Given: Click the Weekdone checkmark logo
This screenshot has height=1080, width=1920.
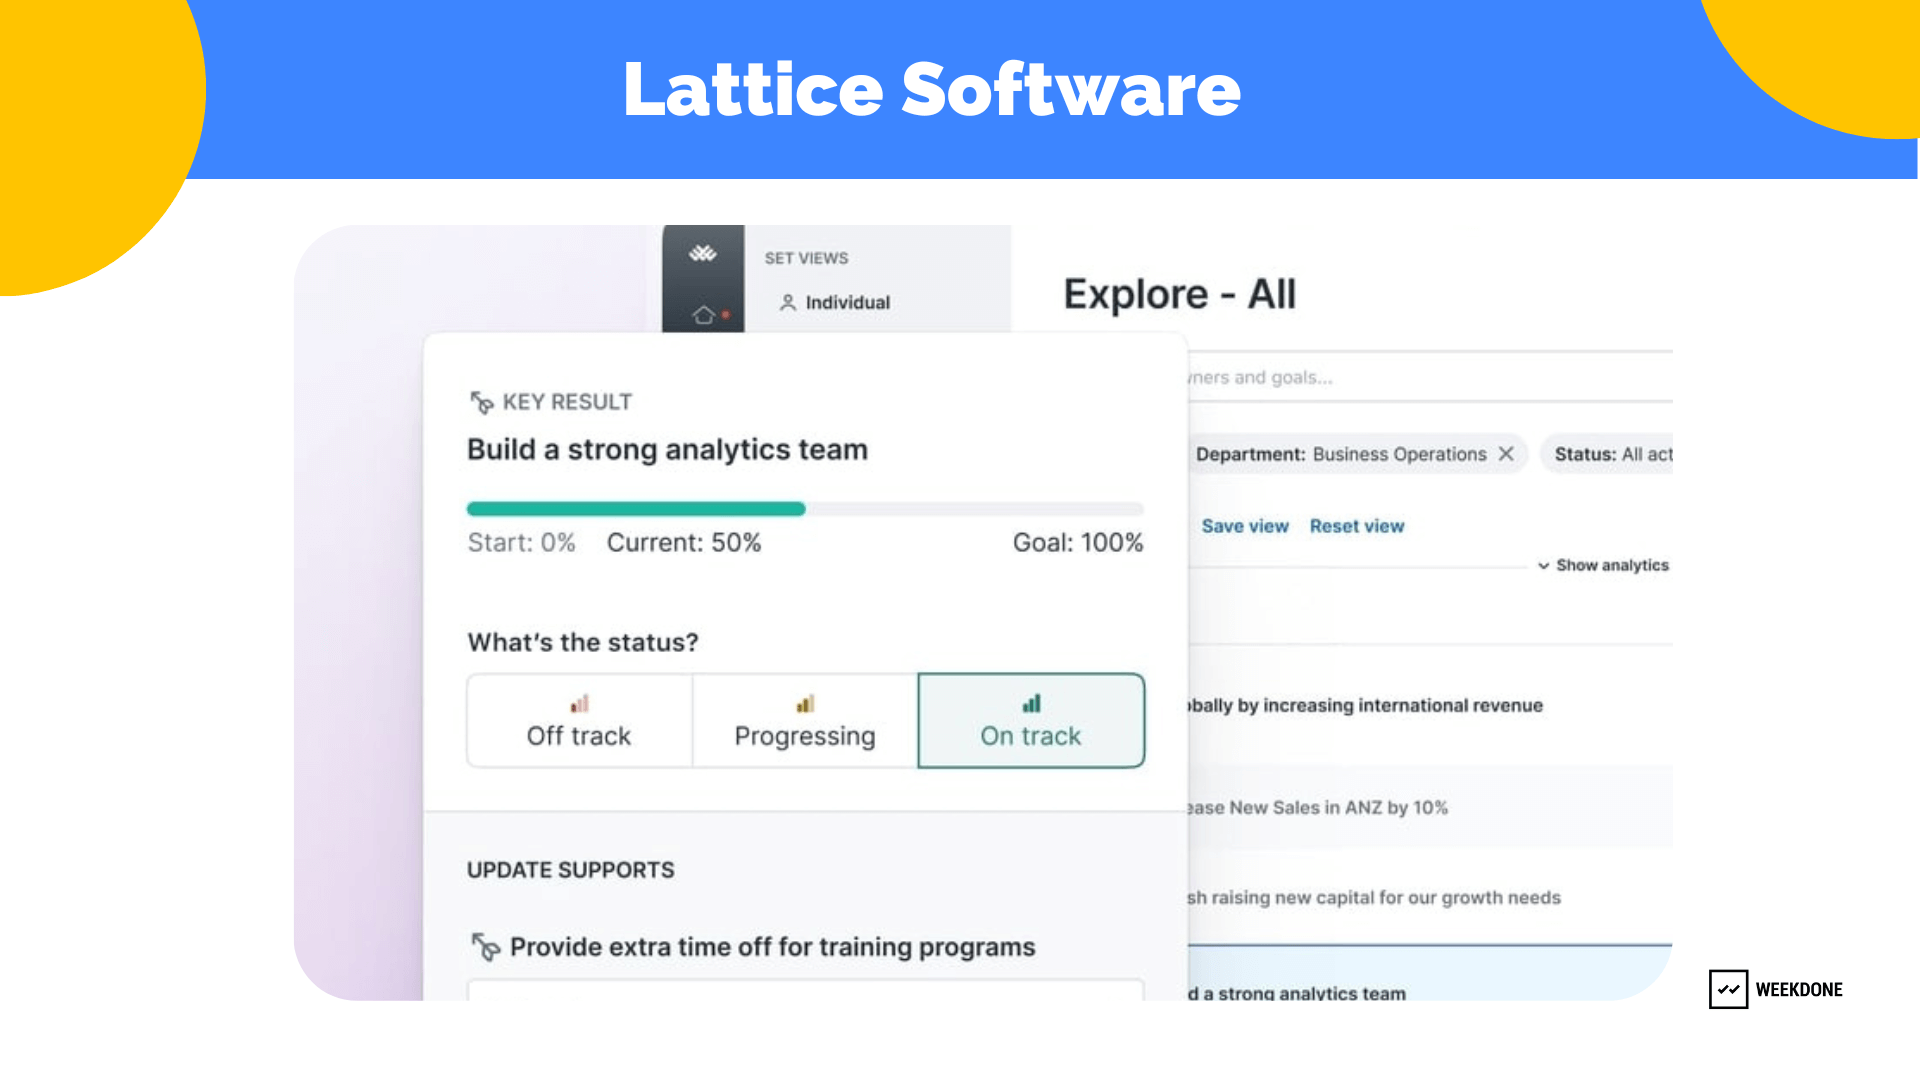Looking at the screenshot, I should click(x=1728, y=989).
